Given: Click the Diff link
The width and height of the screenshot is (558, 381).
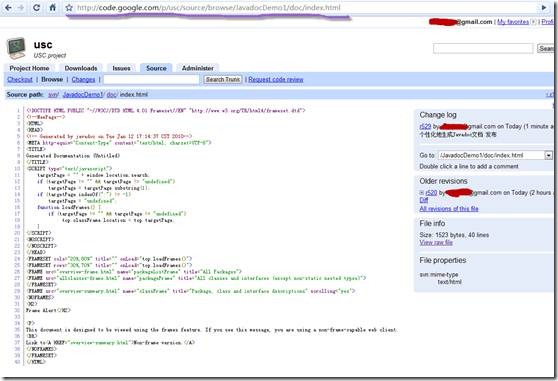Looking at the screenshot, I should 423,200.
